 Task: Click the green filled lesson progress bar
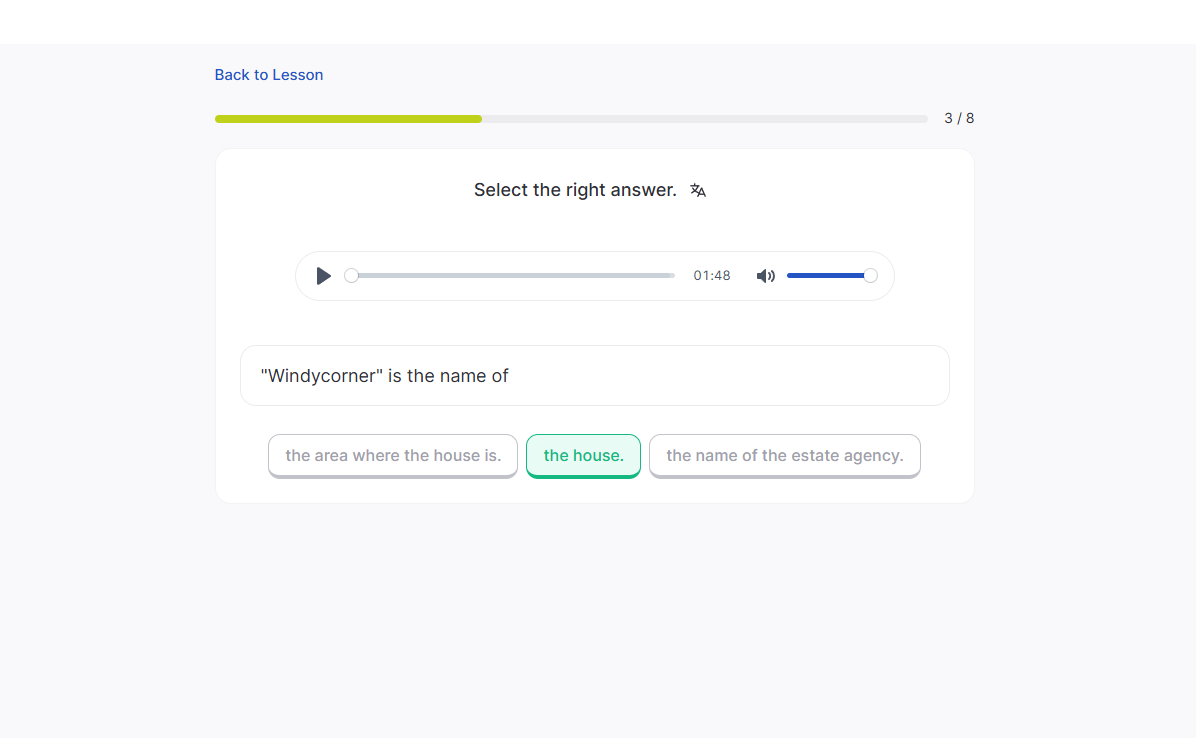click(348, 119)
